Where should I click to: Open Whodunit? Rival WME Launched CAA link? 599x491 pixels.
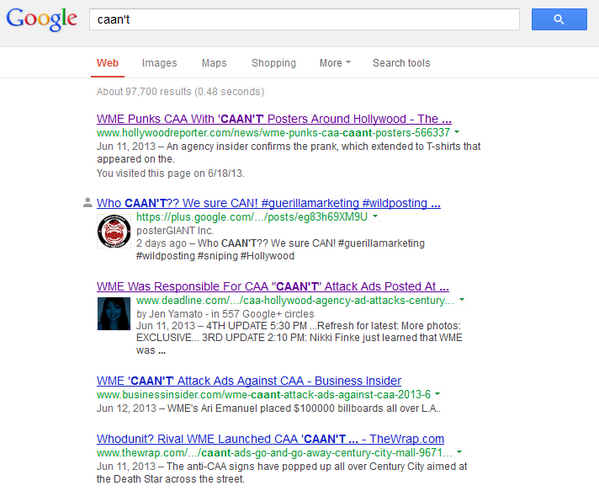270,439
